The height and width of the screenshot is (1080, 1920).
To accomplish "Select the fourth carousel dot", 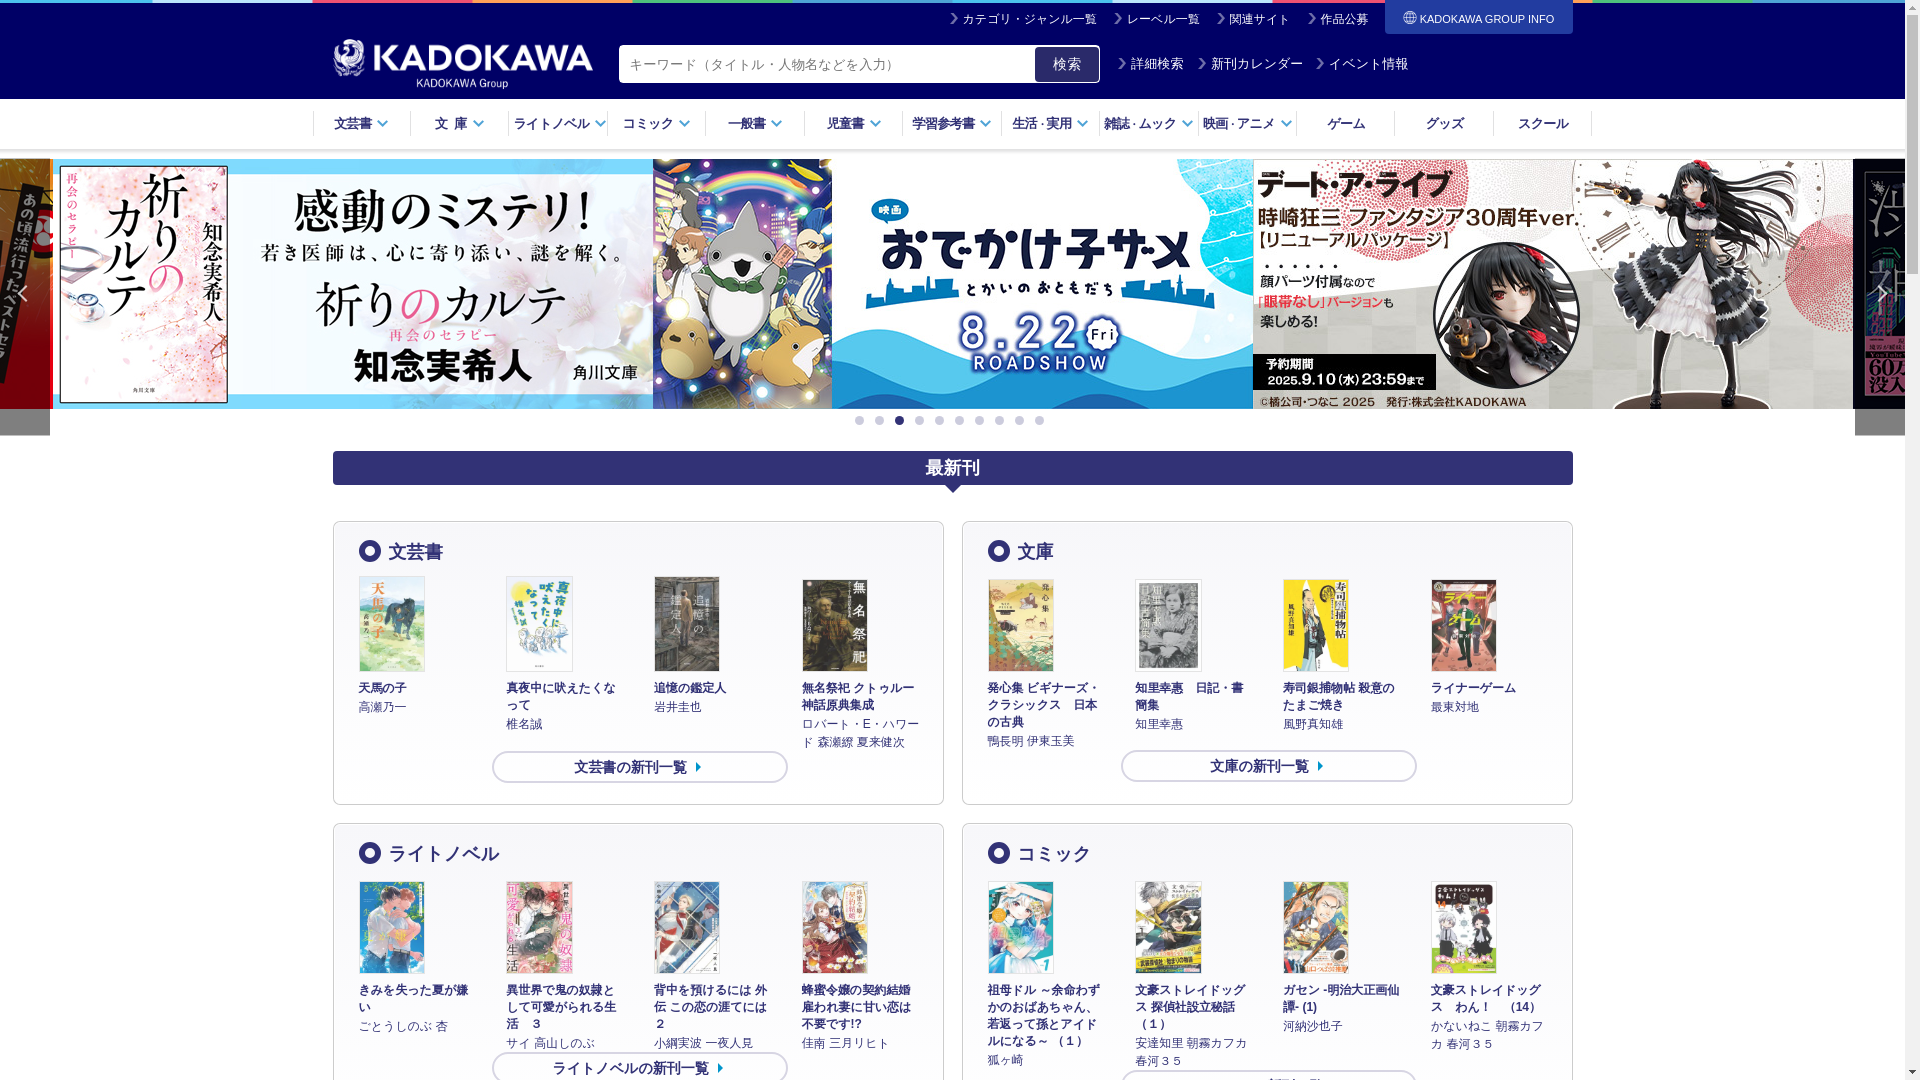I will coord(919,421).
